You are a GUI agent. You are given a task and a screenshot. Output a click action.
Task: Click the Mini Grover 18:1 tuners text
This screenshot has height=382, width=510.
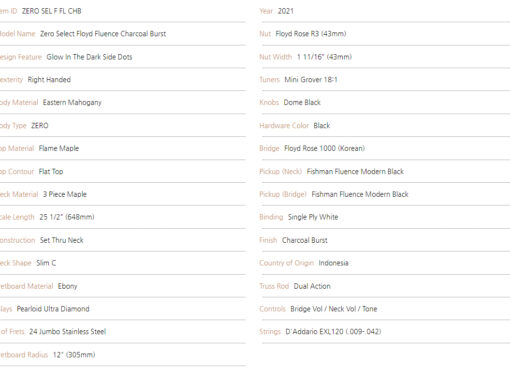click(x=311, y=80)
